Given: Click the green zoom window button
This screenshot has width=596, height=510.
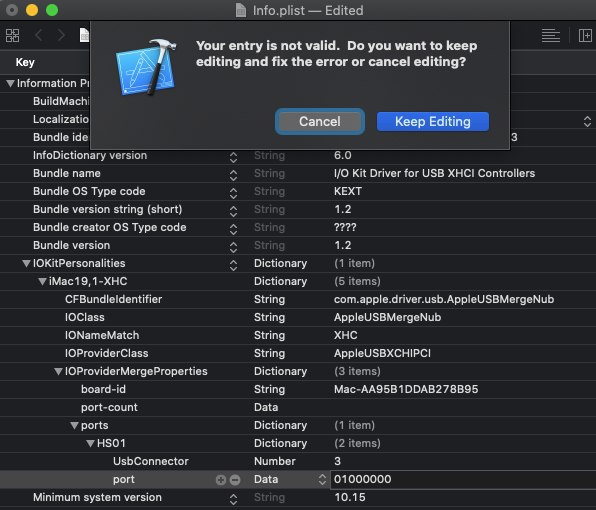Looking at the screenshot, I should coord(52,10).
